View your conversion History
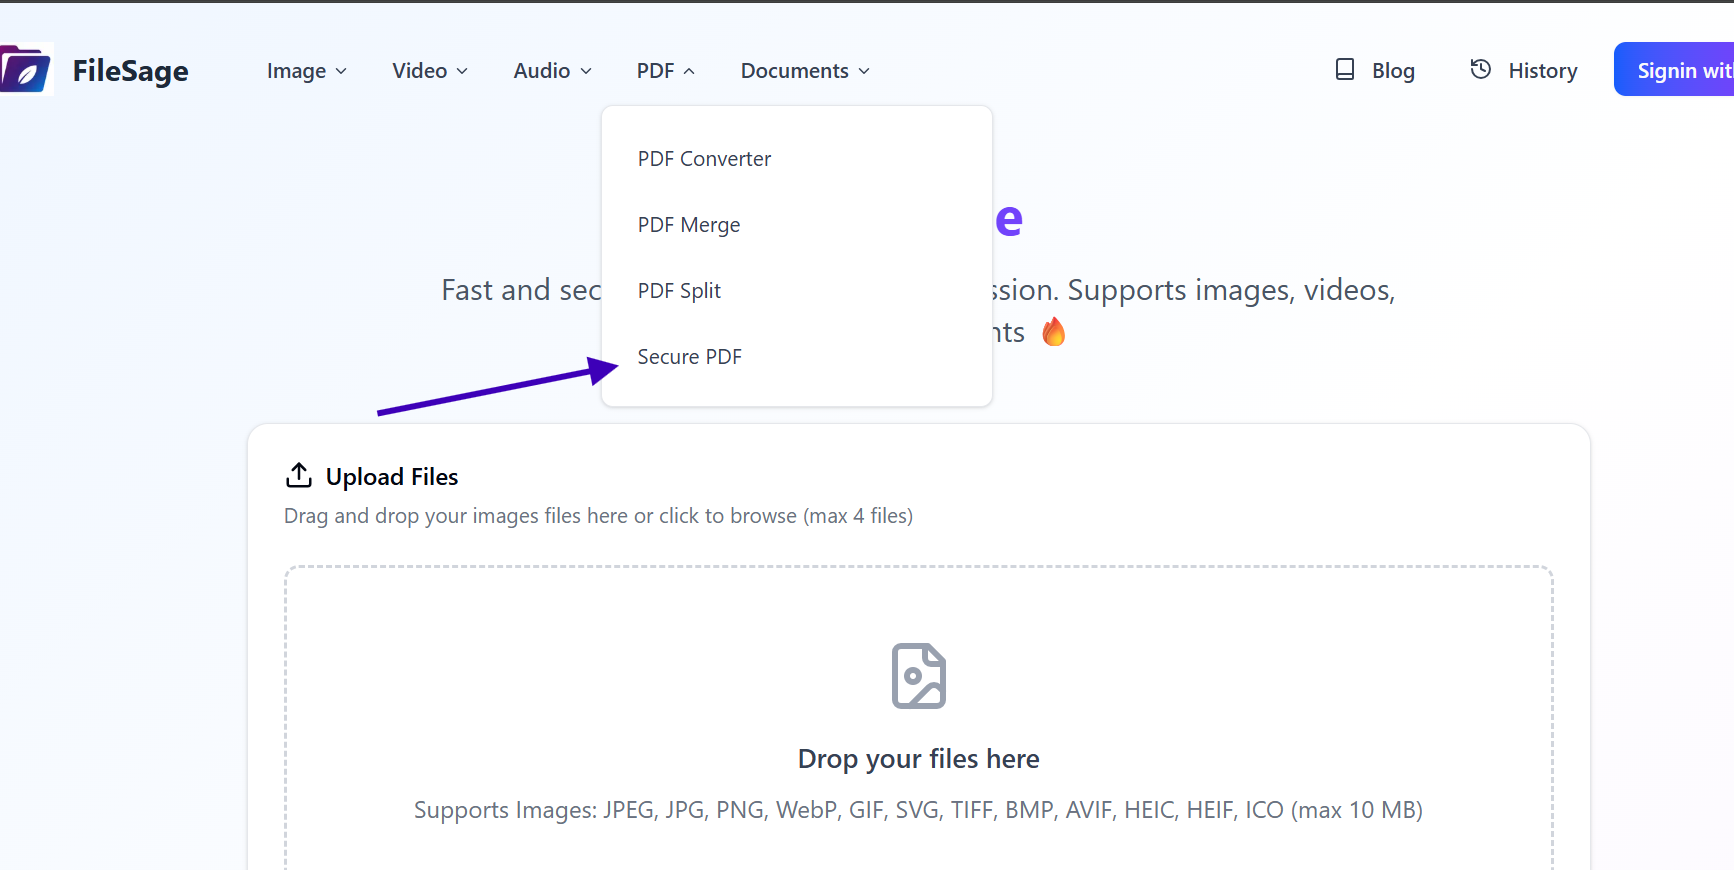The image size is (1734, 870). click(1544, 70)
